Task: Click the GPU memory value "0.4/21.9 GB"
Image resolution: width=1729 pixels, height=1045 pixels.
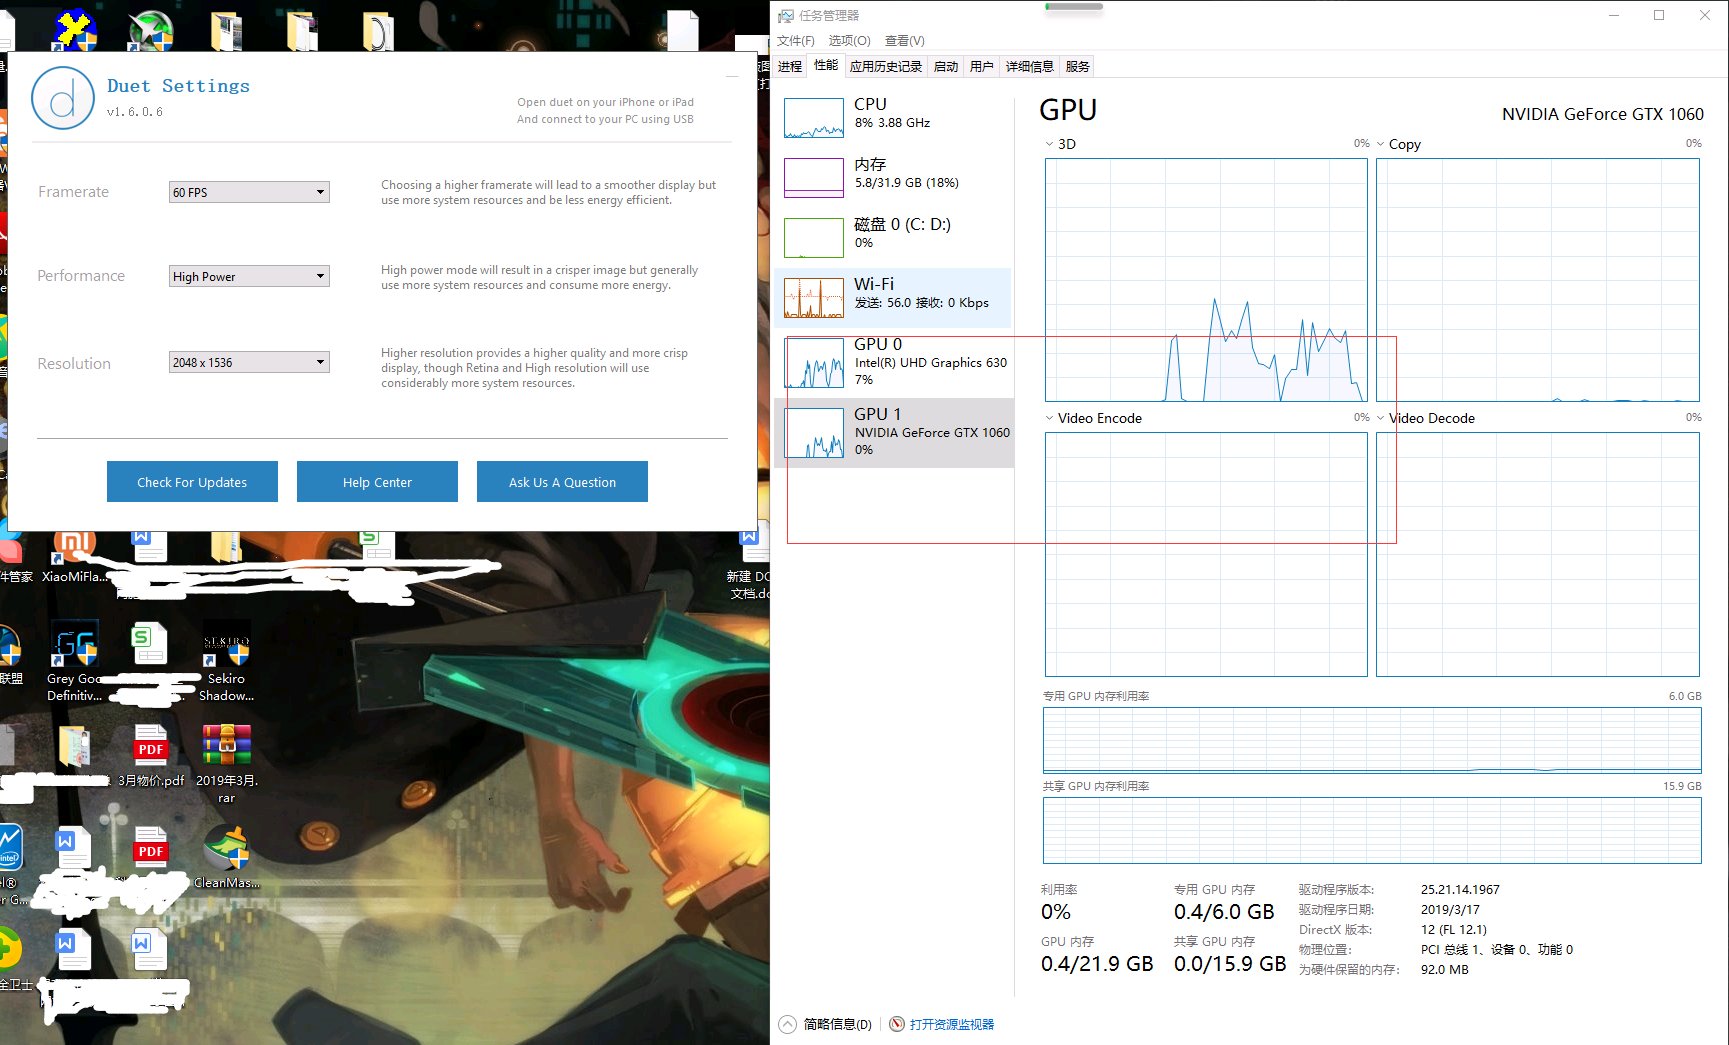Action: [1097, 964]
